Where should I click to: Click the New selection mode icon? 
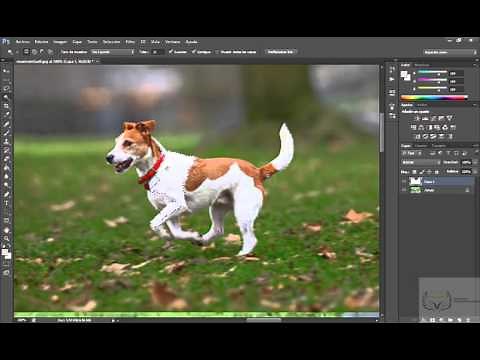point(26,52)
